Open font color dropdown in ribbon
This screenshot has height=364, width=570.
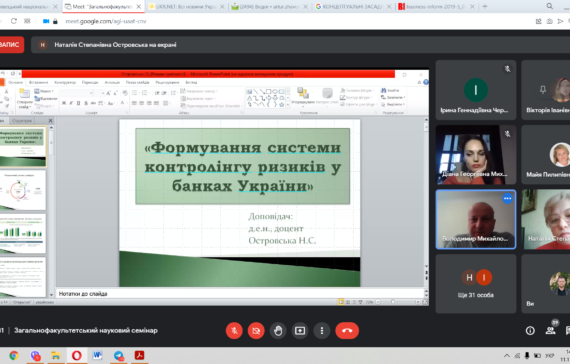pos(123,103)
